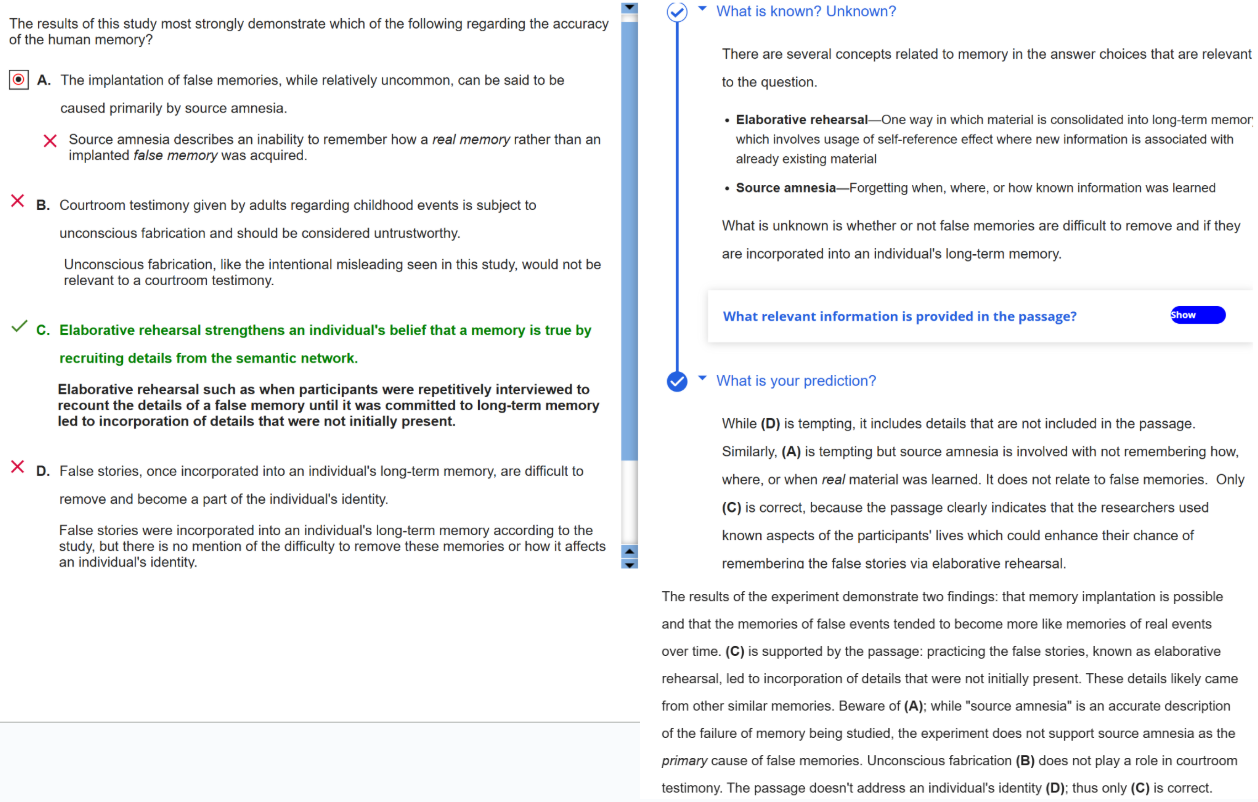This screenshot has height=802, width=1258.
Task: Click the check-circle icon beside What is known
Action: [677, 11]
